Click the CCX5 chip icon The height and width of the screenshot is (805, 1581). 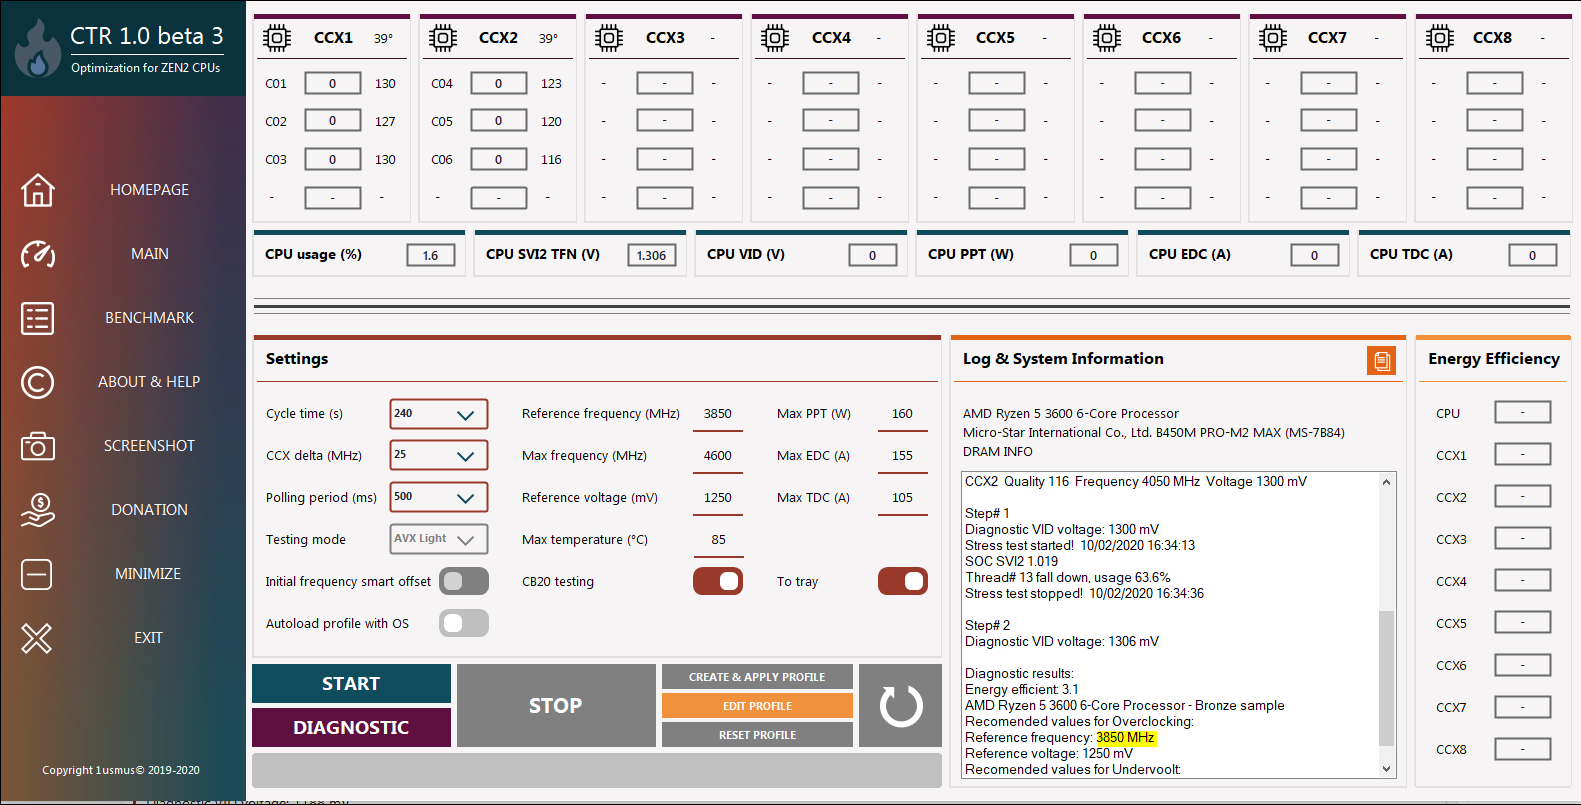[x=941, y=38]
